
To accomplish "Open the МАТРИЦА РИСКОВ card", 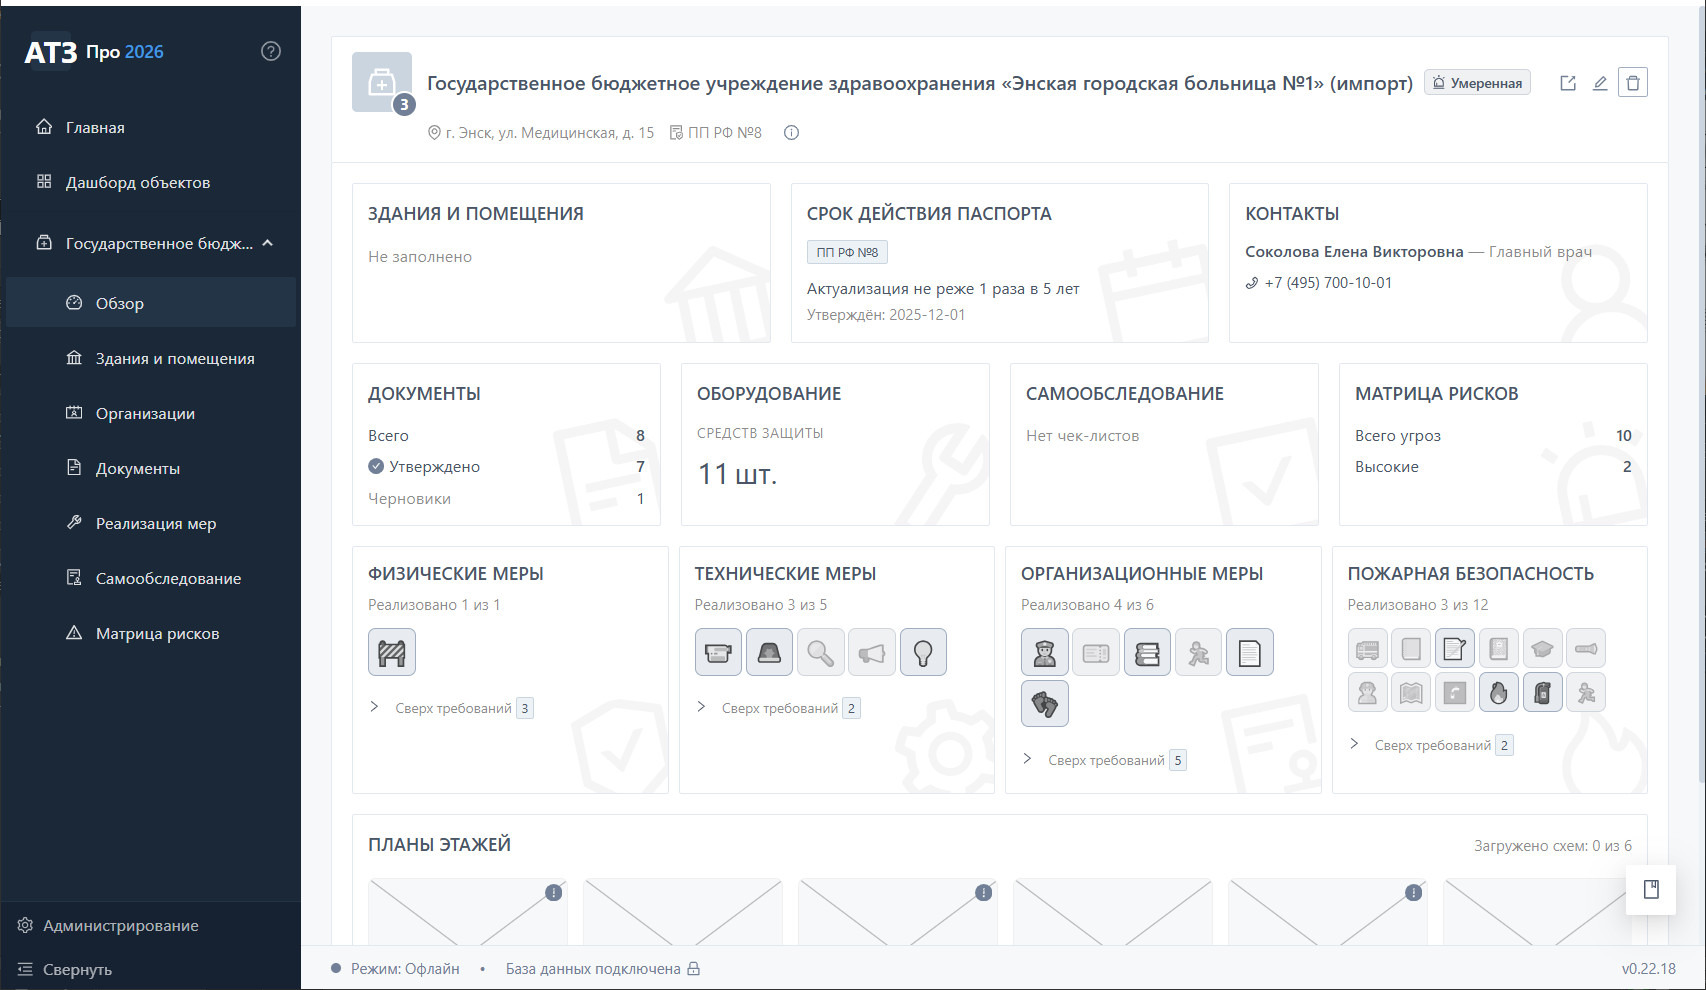I will point(1493,444).
